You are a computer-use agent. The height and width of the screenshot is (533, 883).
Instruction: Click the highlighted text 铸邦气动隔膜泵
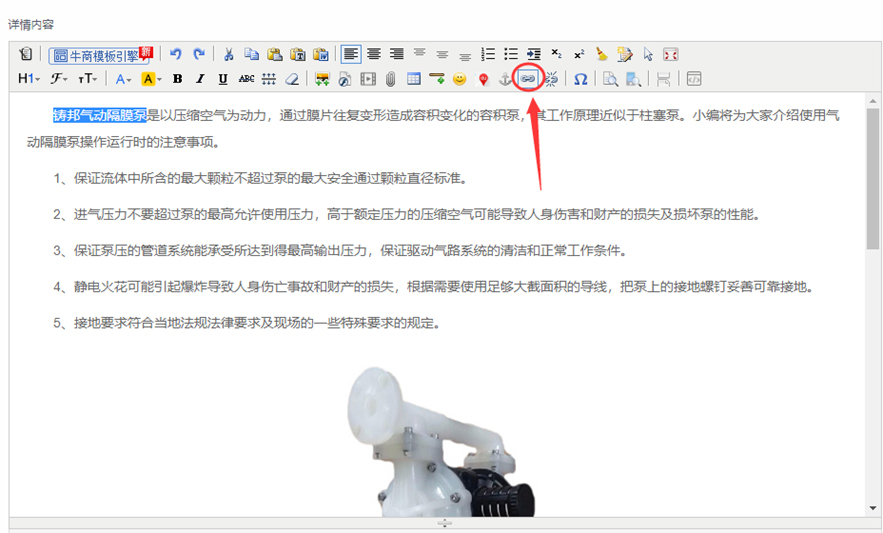click(100, 115)
